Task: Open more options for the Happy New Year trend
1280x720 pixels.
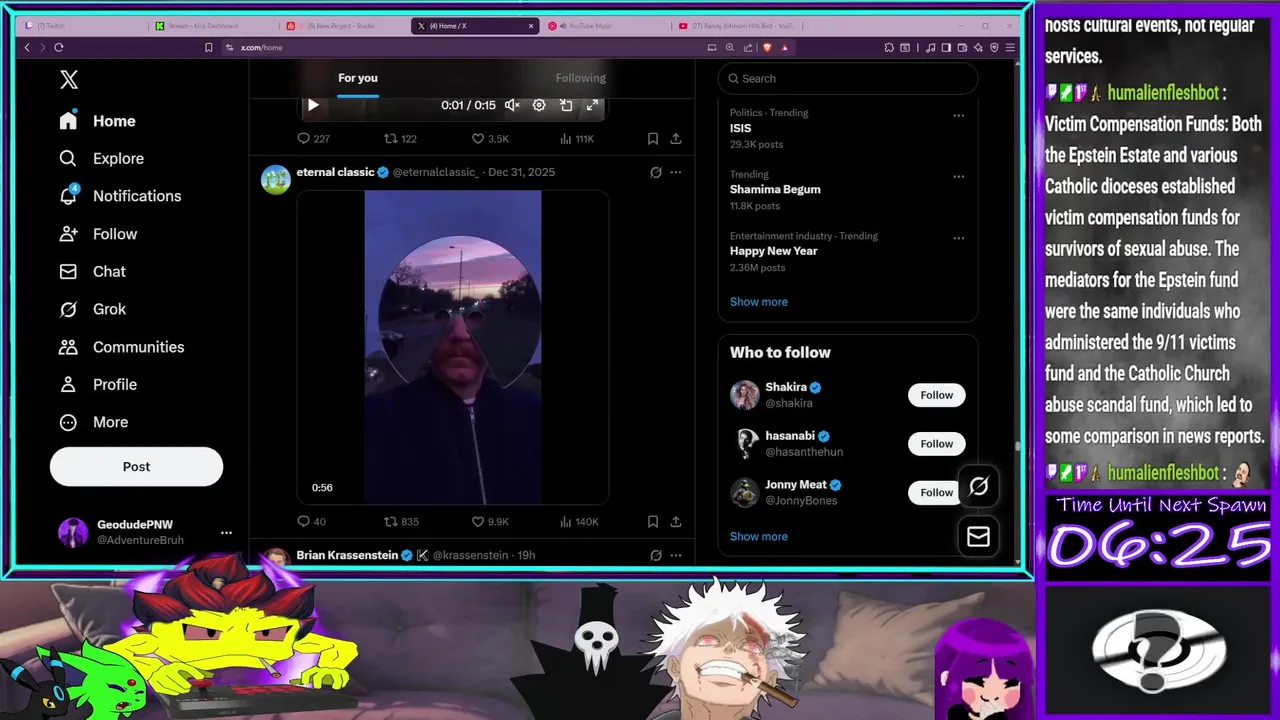Action: point(958,238)
